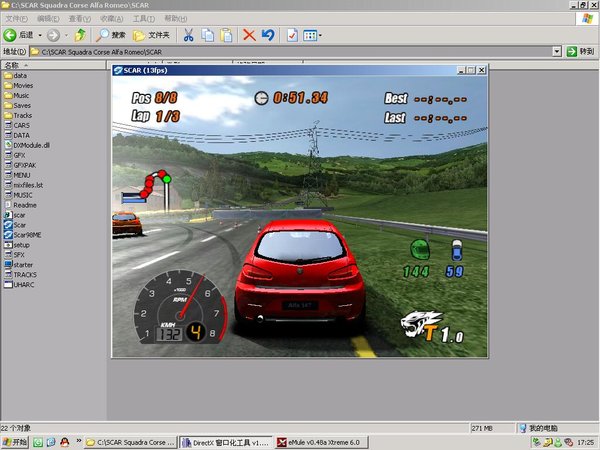Click the Copy toolbar icon
Image resolution: width=600 pixels, height=450 pixels.
[207, 34]
